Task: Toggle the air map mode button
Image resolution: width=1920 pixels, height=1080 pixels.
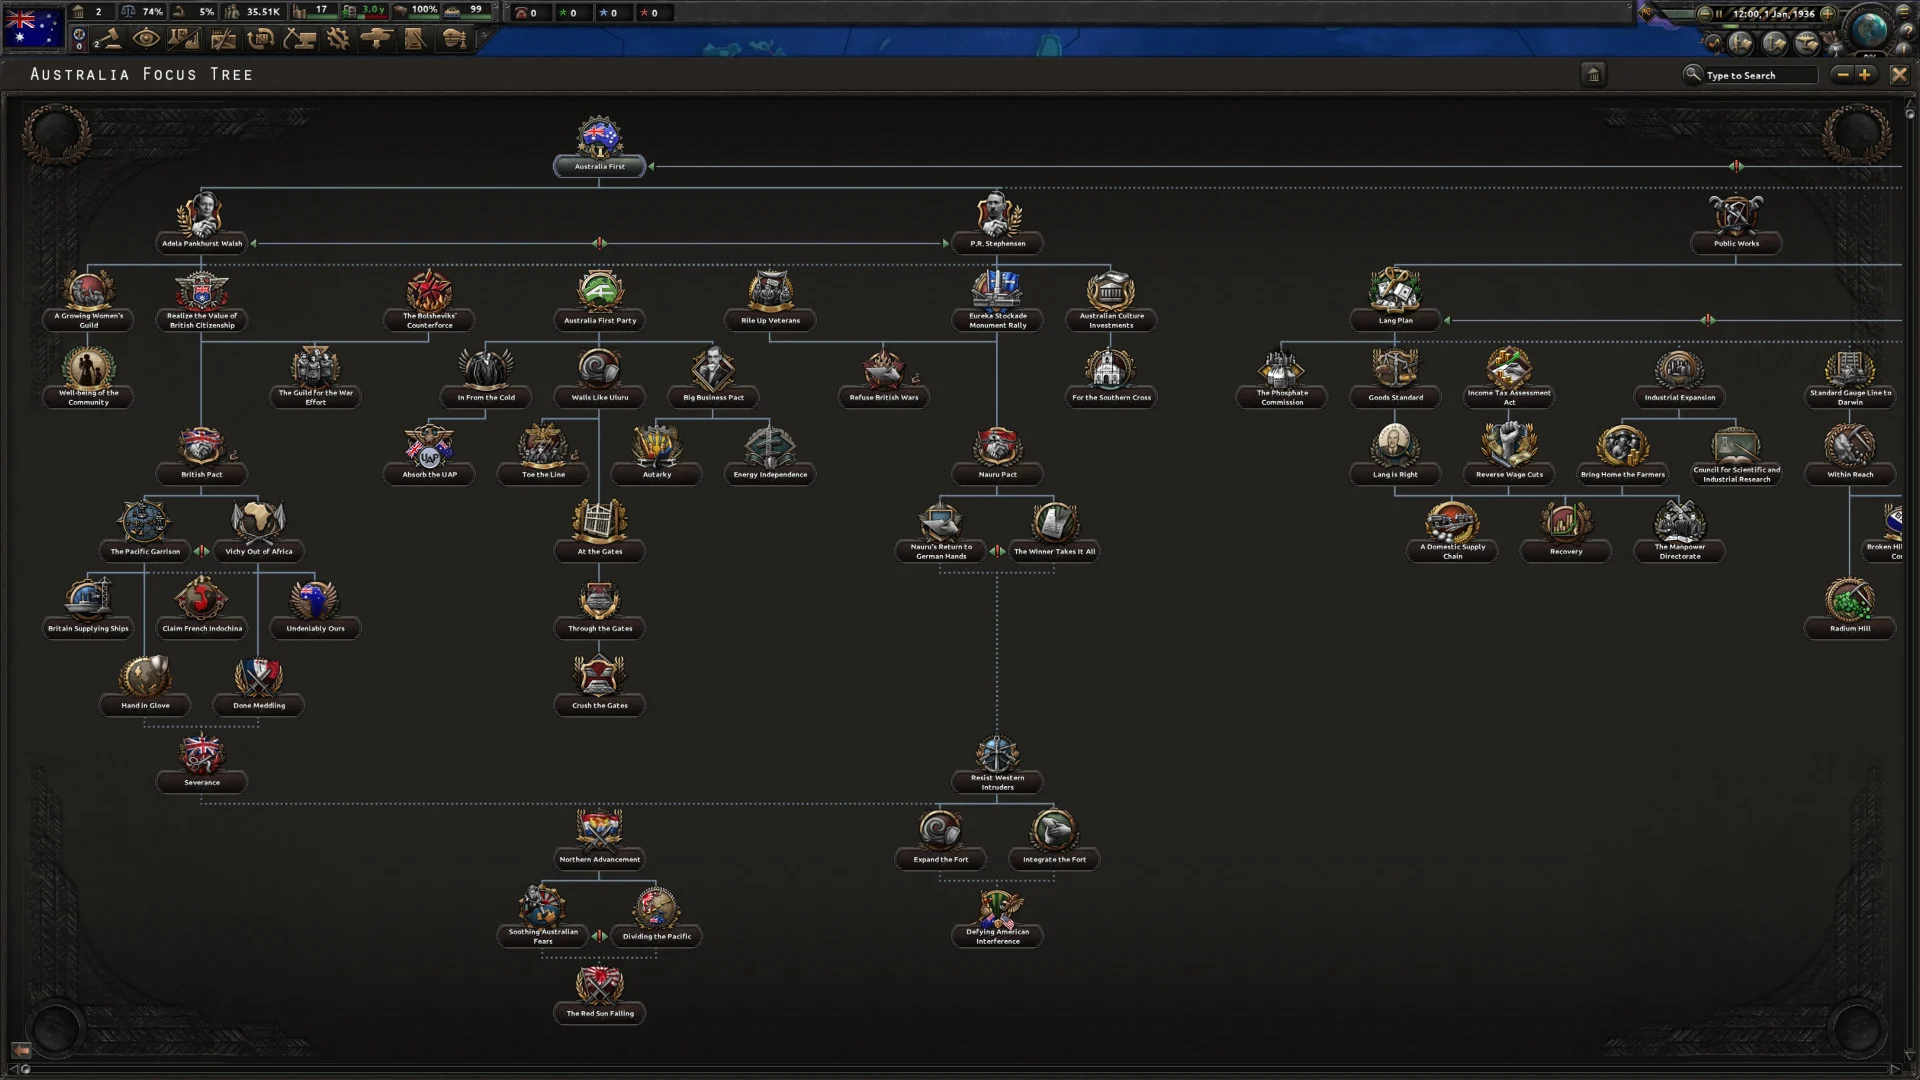Action: (1807, 43)
